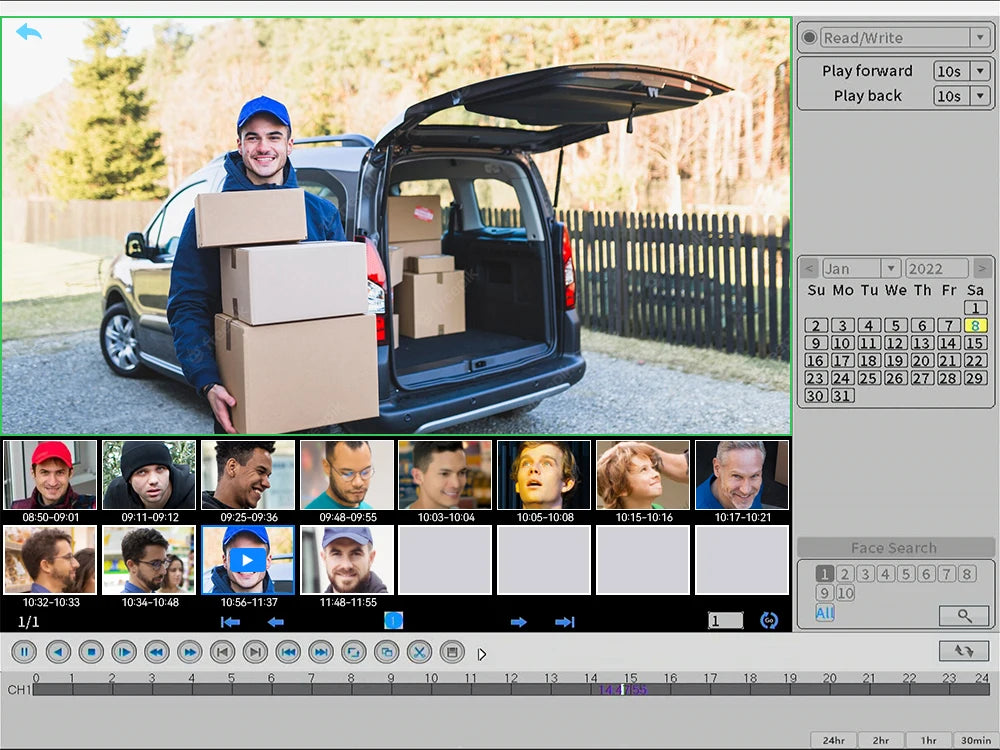Screen dimensions: 1000x750
Task: Click CH1 timeline at hour 9
Action: tap(391, 690)
